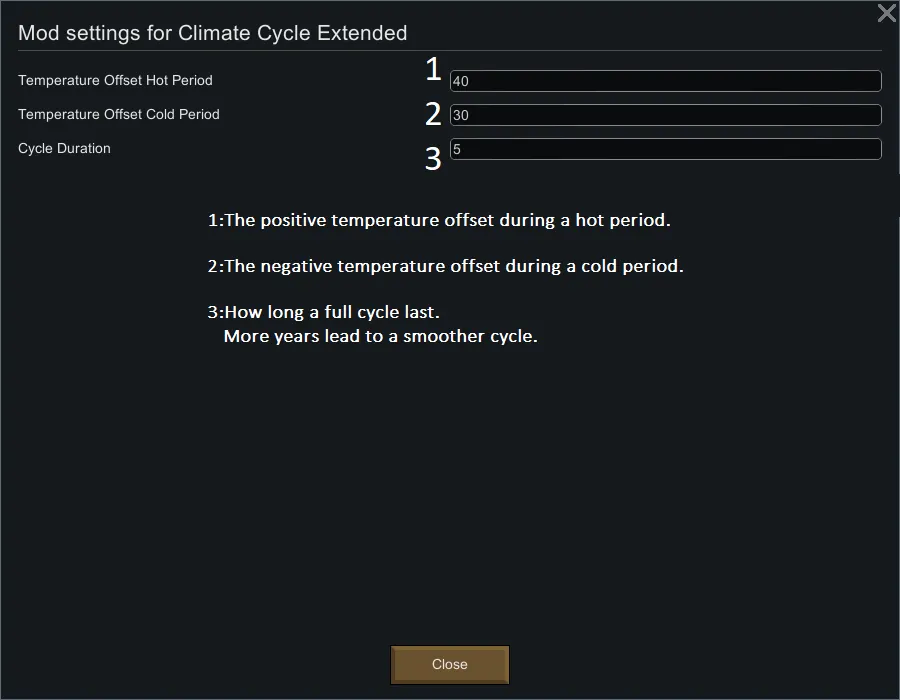The image size is (900, 700).
Task: Click the value 5 in the cycle duration field
Action: click(x=456, y=150)
